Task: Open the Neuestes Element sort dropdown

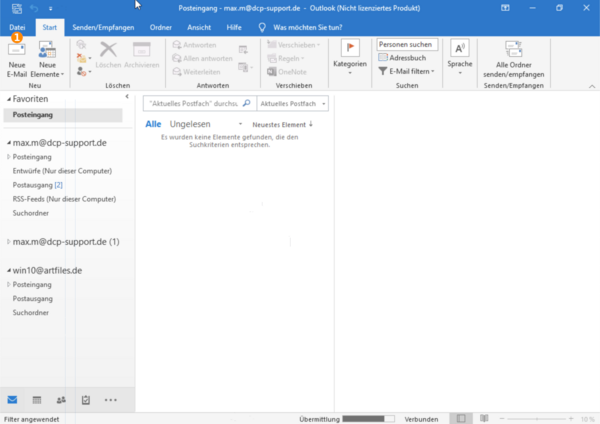Action: coord(282,124)
